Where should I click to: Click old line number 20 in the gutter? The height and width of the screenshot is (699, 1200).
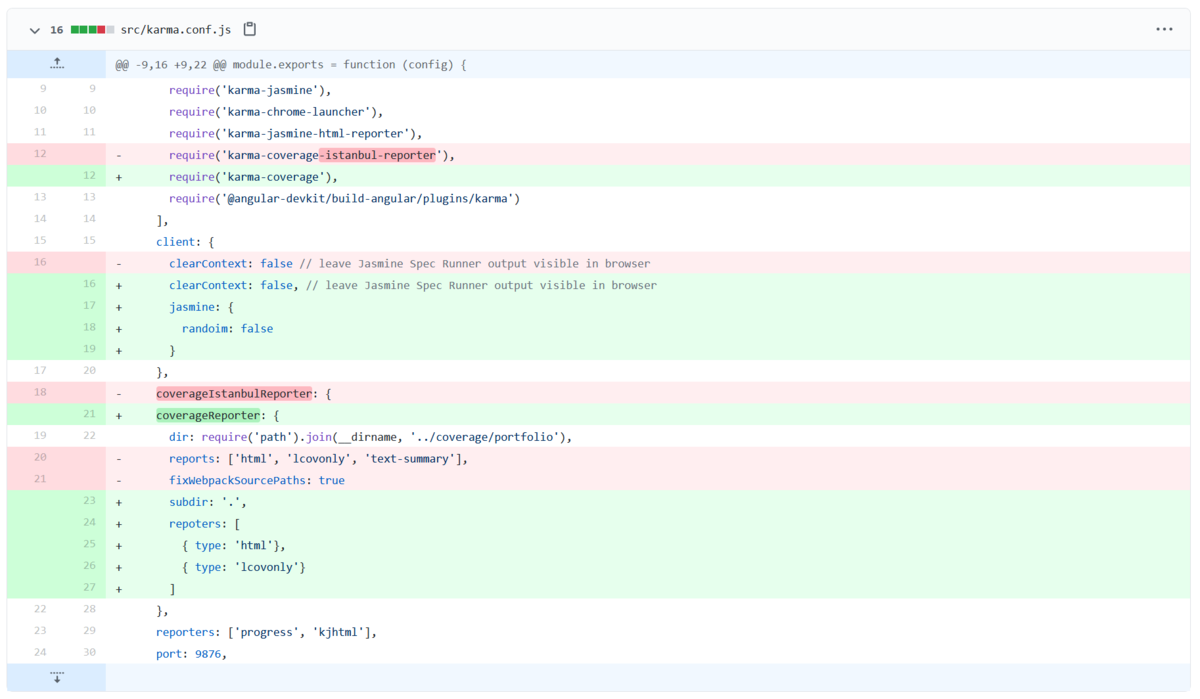point(40,458)
